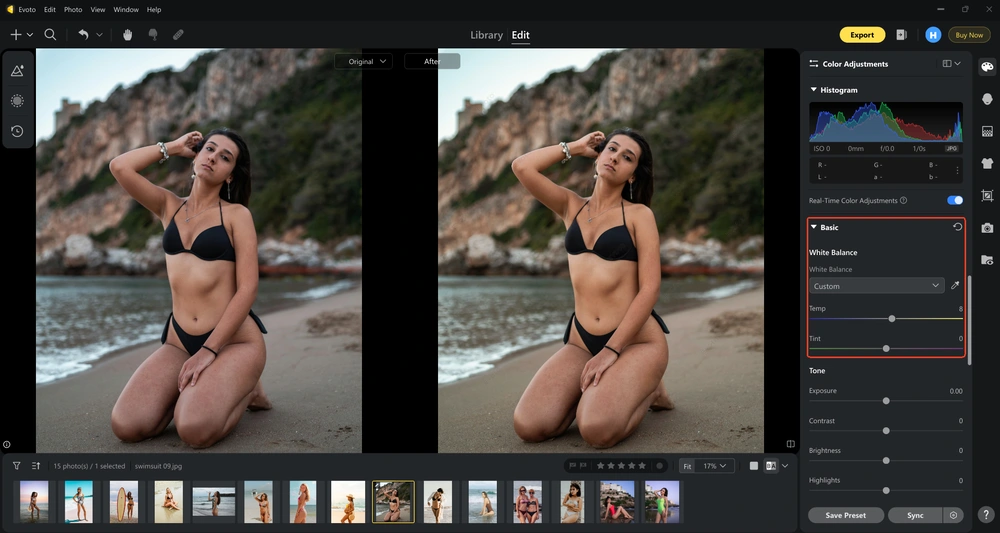
Task: Open the H user account avatar
Action: 933,35
